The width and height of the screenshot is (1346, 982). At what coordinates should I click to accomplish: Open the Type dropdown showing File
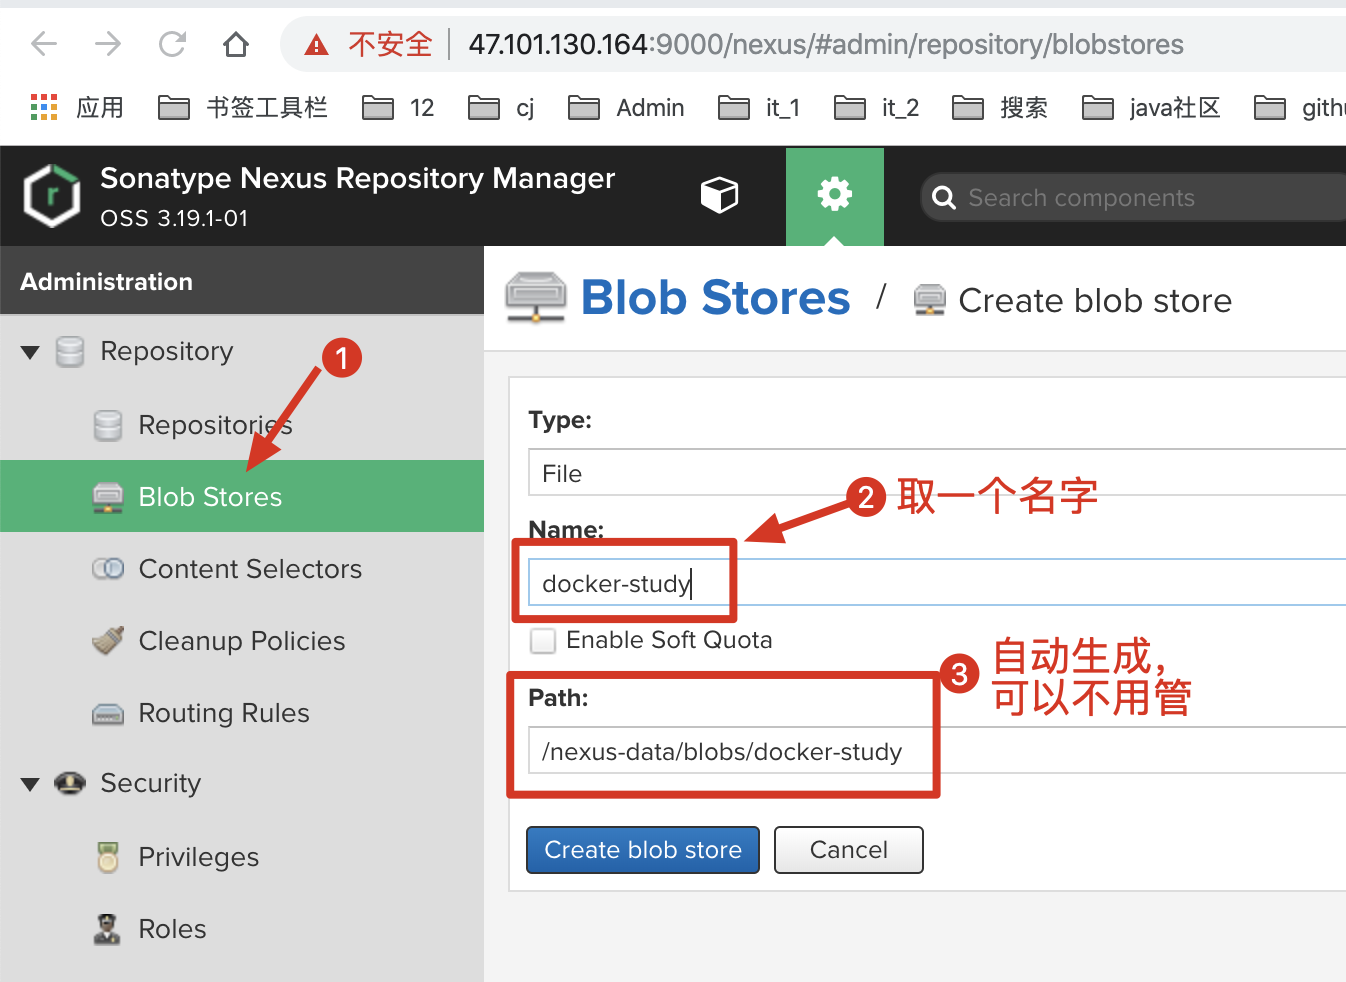[937, 473]
